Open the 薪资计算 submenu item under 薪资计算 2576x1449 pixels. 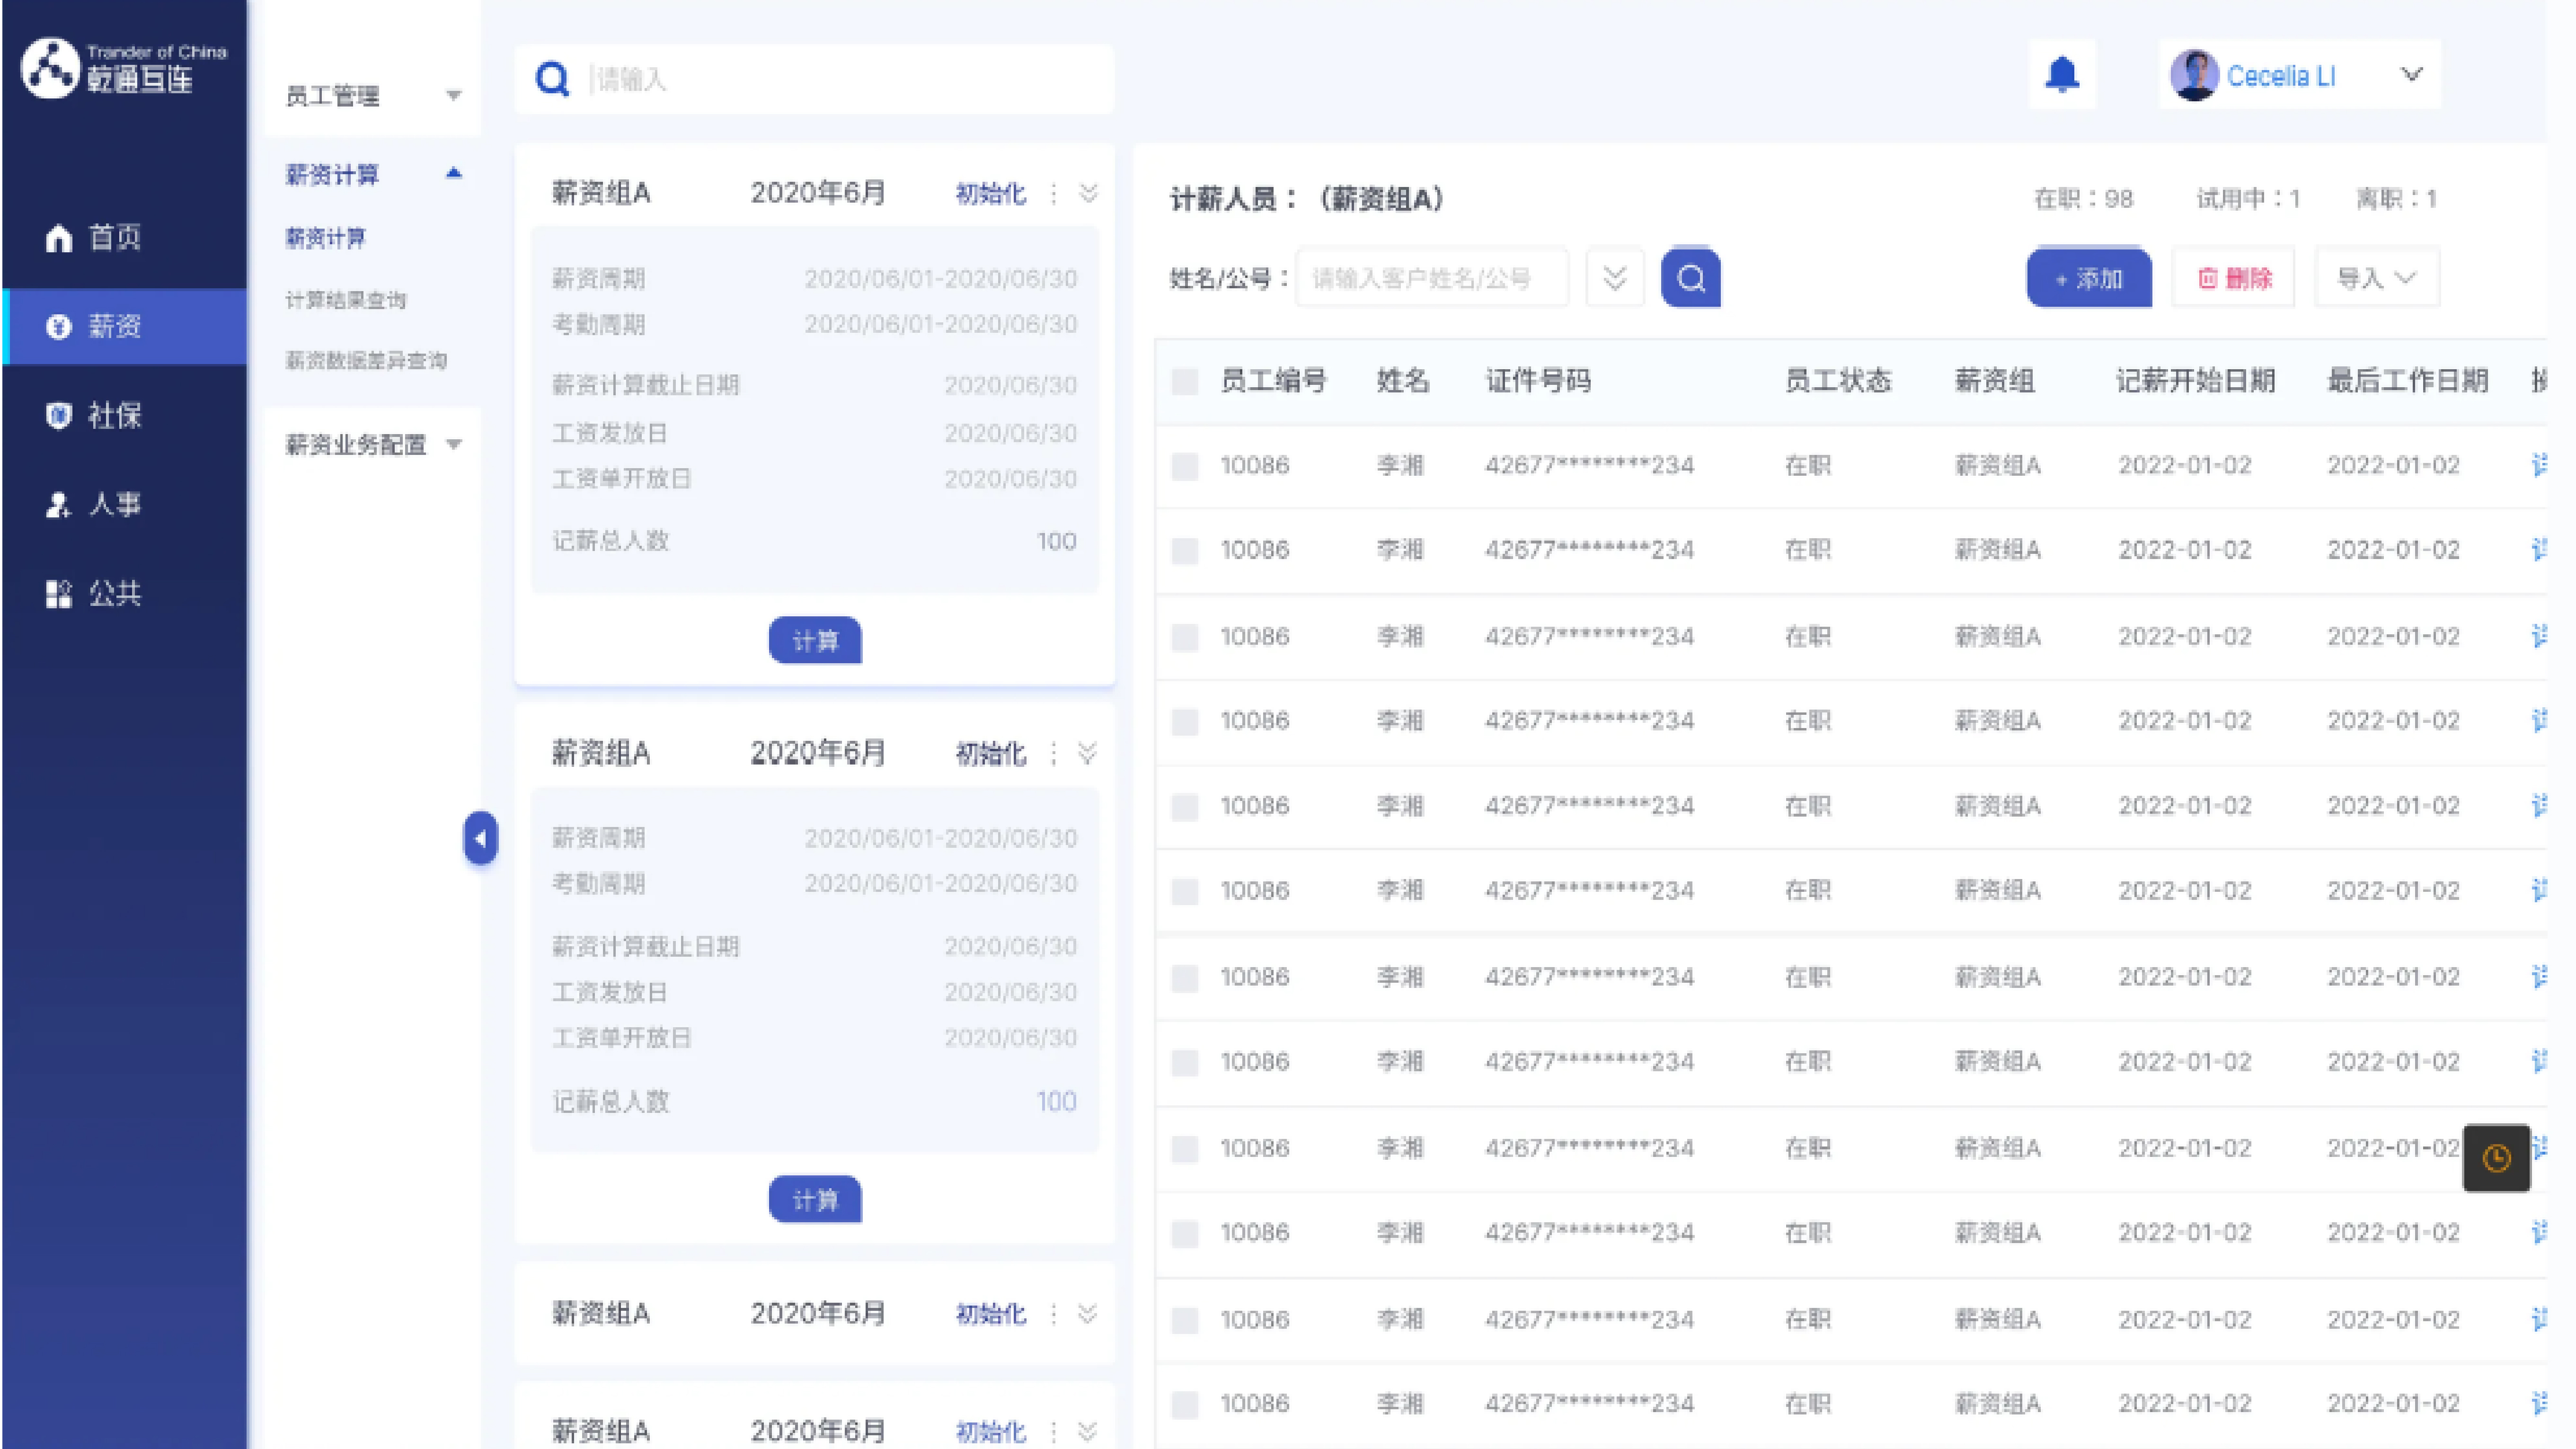[x=326, y=238]
